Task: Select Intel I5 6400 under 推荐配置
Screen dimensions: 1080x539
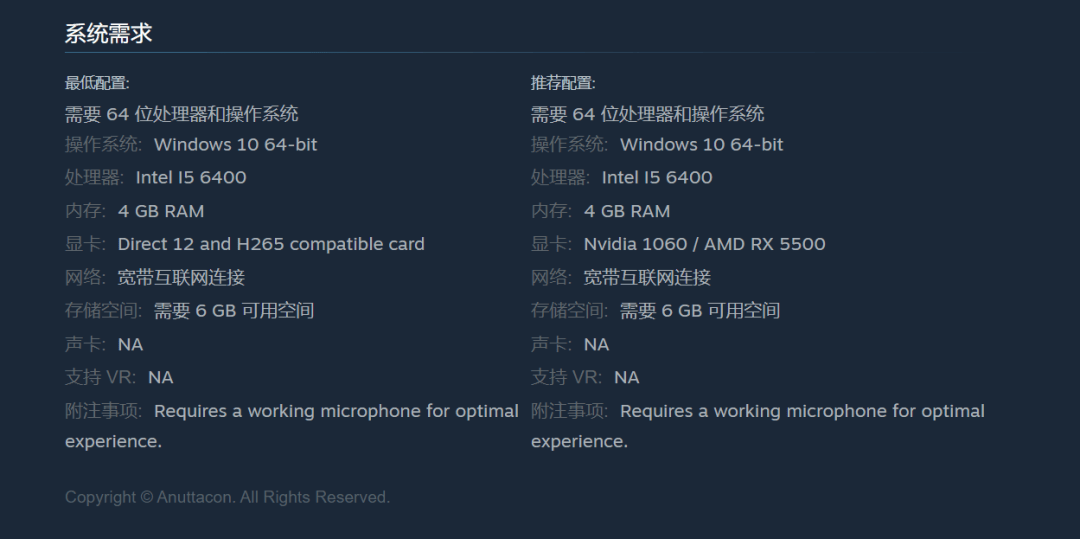Action: click(x=657, y=178)
